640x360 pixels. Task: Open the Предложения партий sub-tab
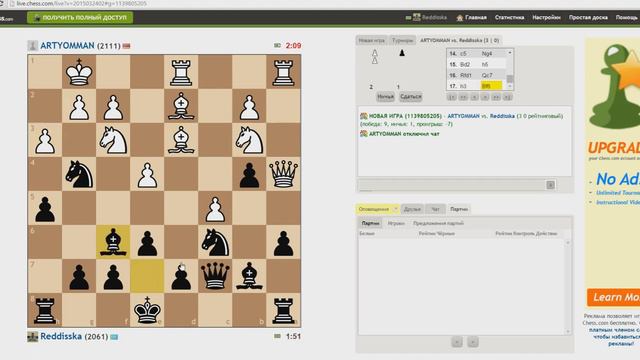pos(438,223)
